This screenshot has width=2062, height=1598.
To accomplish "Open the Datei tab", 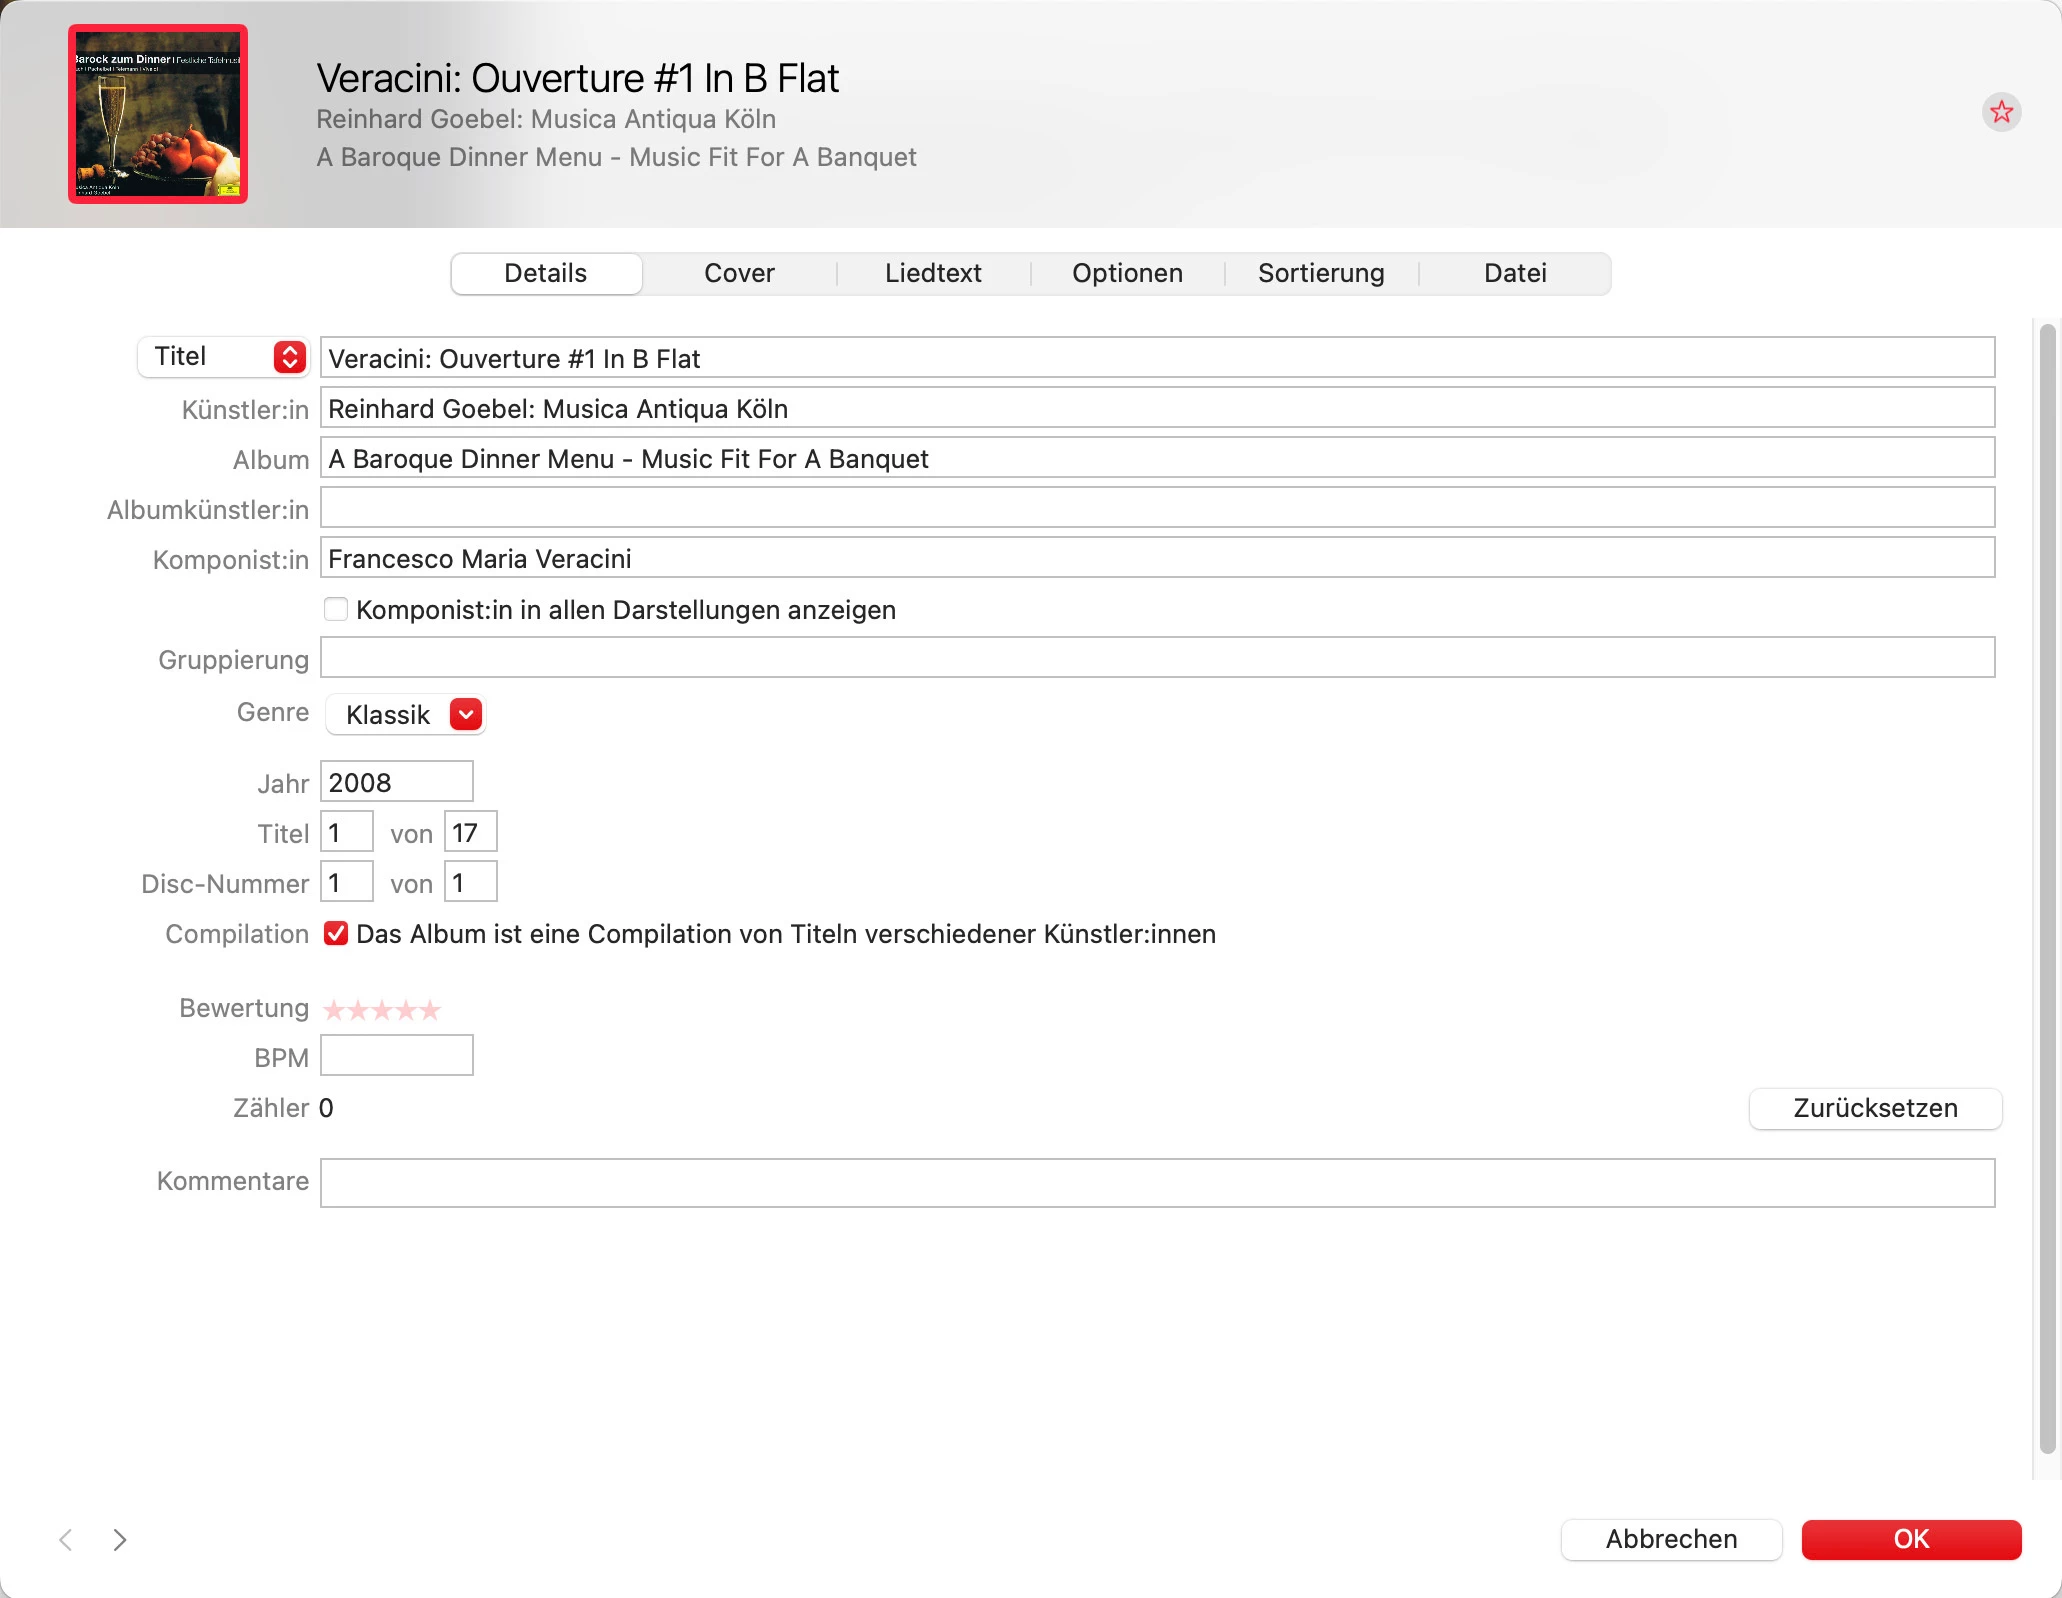I will 1515,273.
